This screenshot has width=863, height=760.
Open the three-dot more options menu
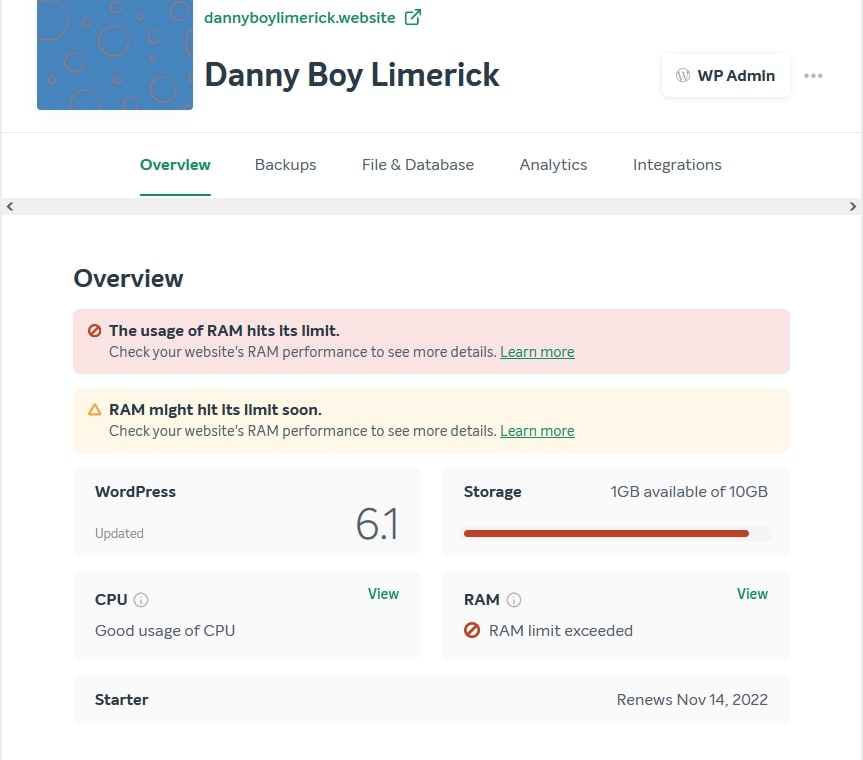tap(813, 75)
